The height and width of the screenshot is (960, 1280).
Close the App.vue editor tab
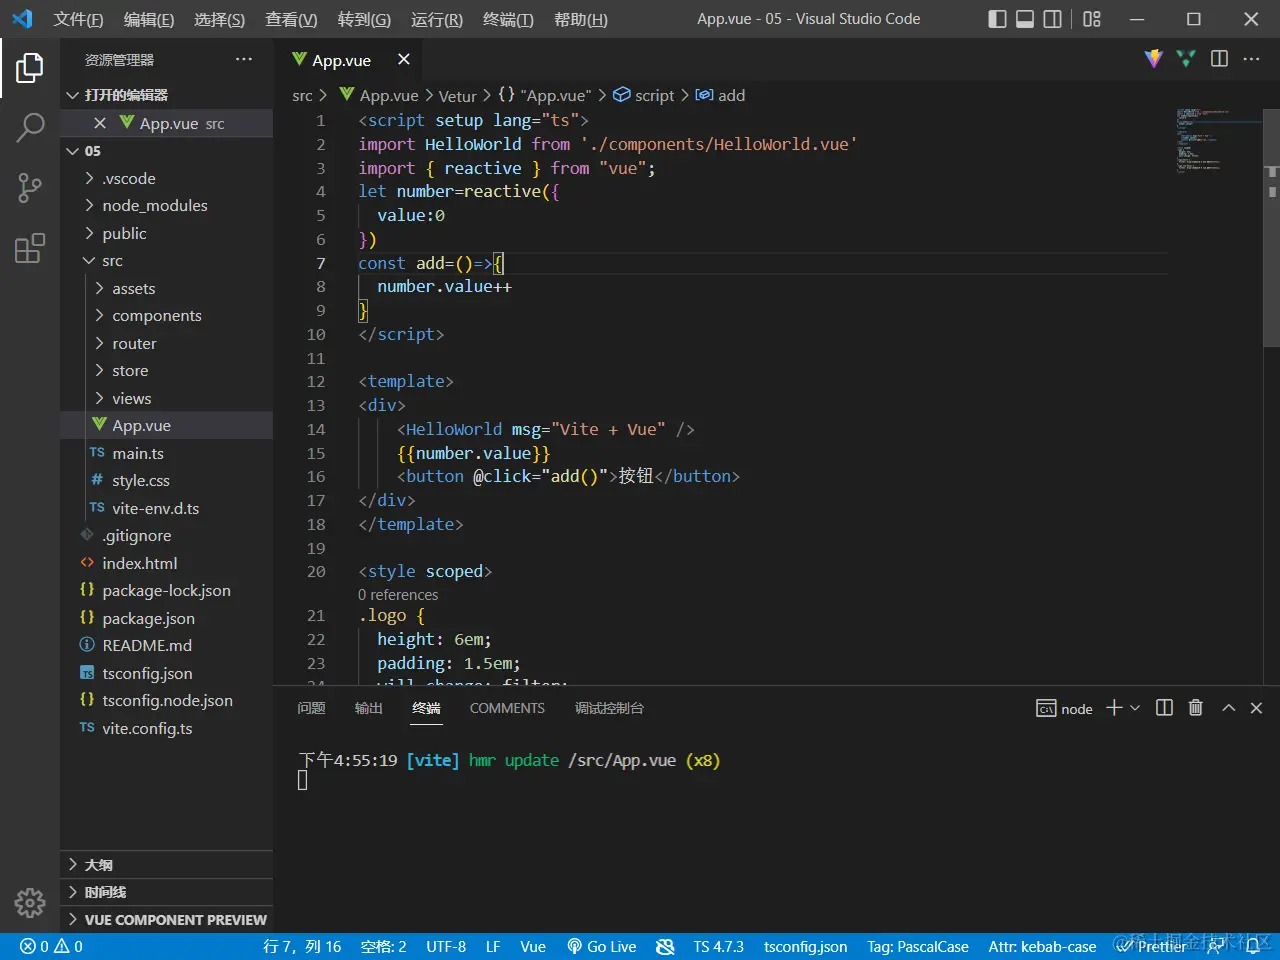(404, 60)
